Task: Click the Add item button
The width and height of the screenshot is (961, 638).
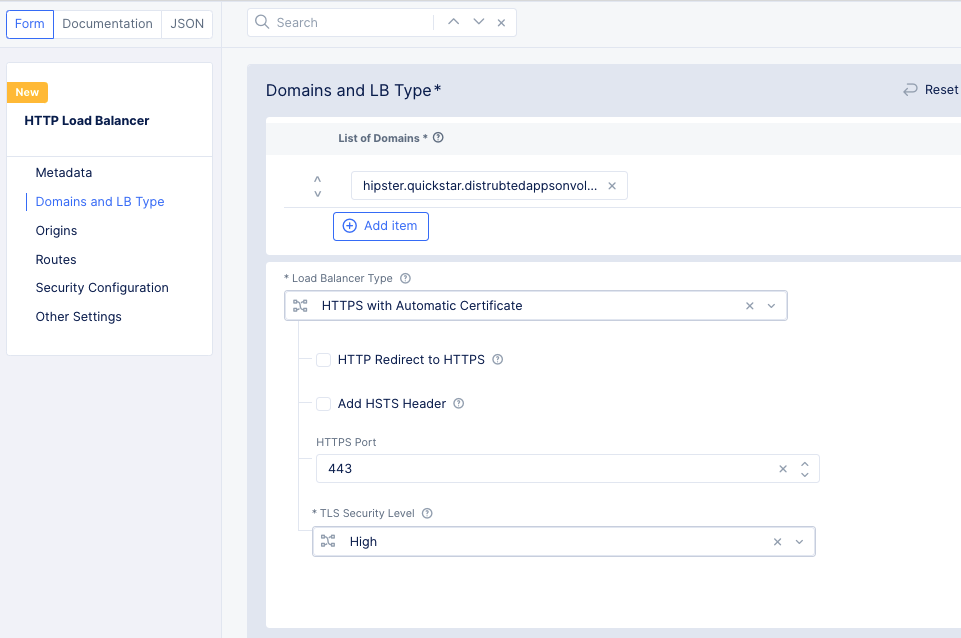Action: coord(380,226)
